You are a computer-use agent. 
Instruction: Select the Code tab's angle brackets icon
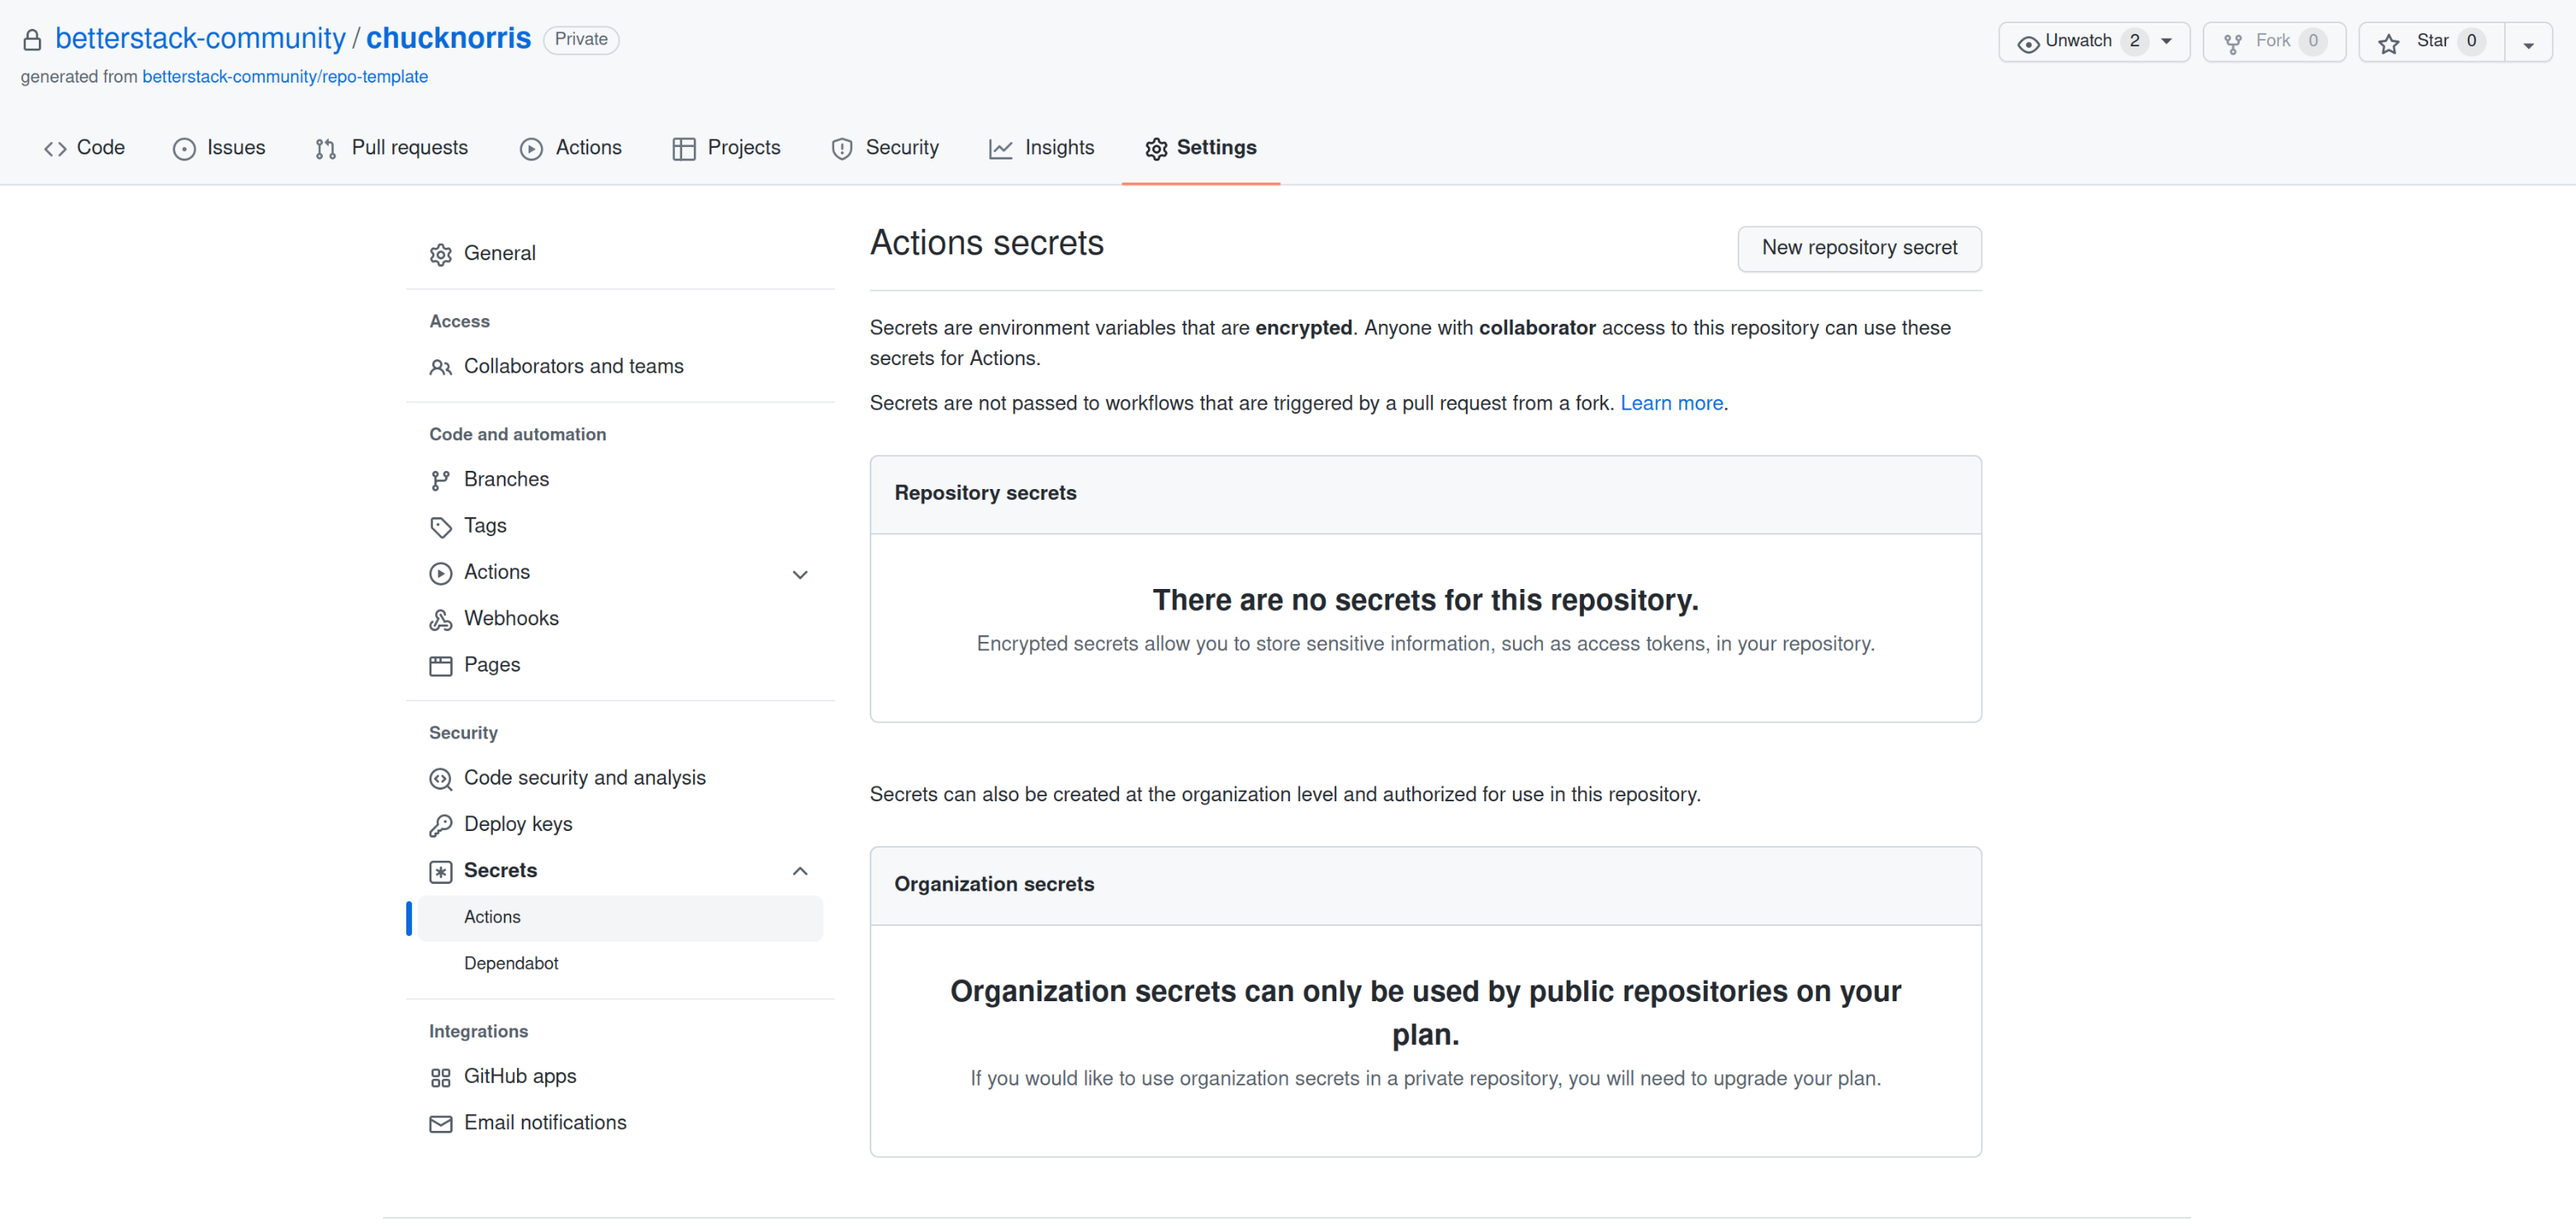(x=55, y=147)
